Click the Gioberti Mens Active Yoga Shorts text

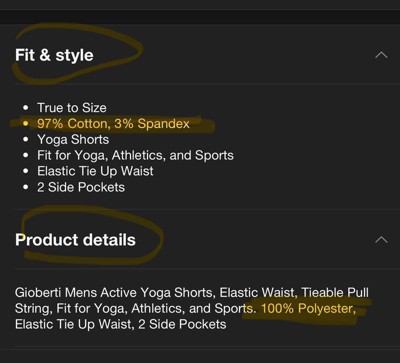[116, 293]
